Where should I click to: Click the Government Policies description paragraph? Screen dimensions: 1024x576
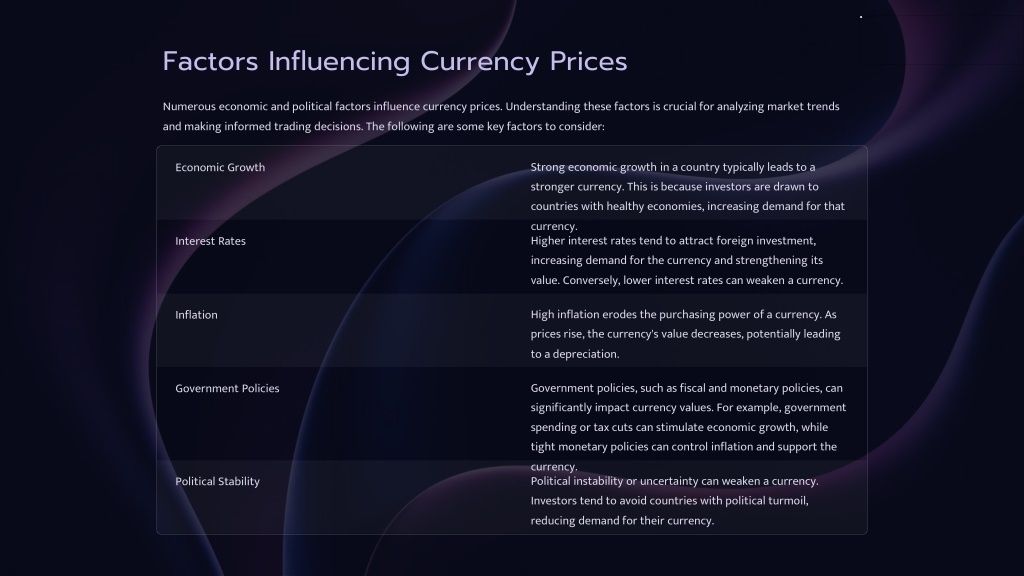[688, 427]
